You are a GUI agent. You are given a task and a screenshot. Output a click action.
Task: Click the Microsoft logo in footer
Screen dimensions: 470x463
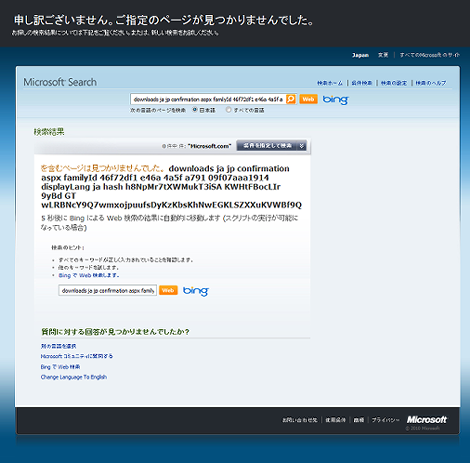click(427, 419)
